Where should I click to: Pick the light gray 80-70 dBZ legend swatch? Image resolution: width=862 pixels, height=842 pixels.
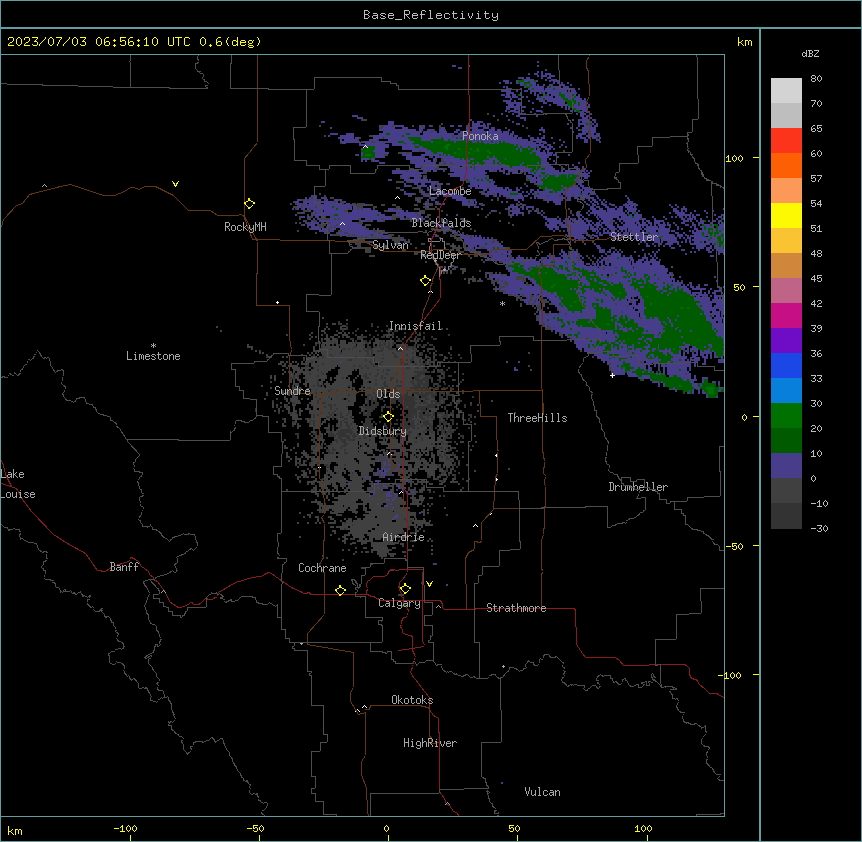click(x=786, y=91)
